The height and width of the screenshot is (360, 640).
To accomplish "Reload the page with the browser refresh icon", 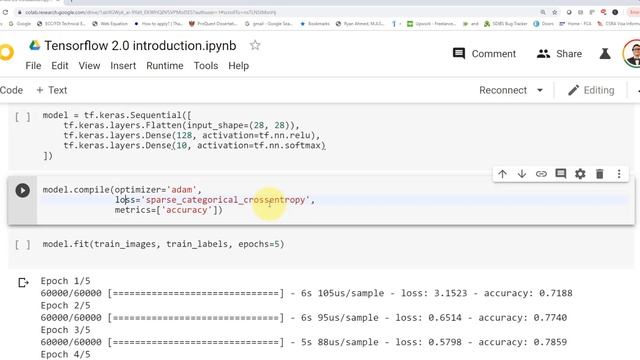I will click(5, 12).
